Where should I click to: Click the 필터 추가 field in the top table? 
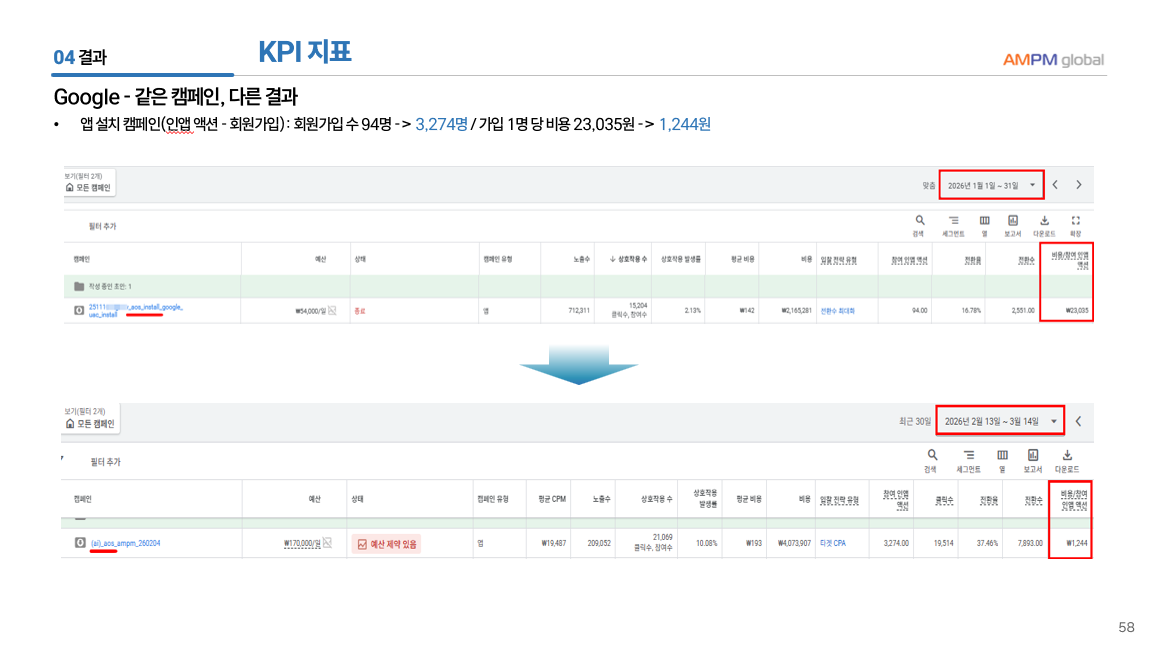[101, 226]
